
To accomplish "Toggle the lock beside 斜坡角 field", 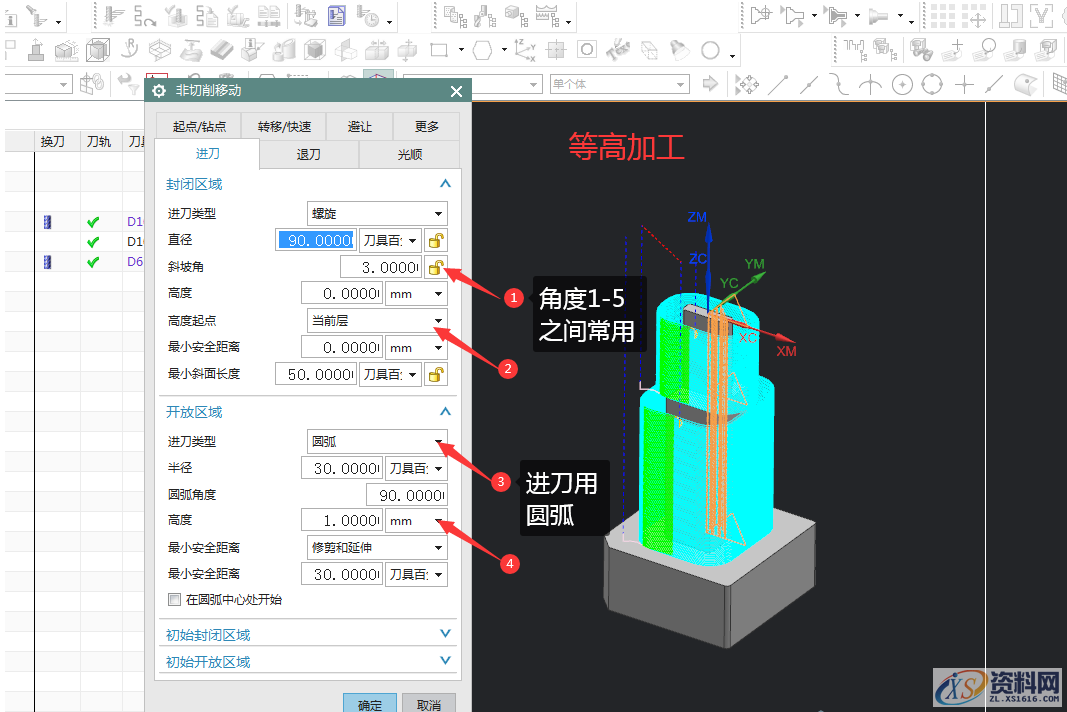I will pyautogui.click(x=438, y=266).
